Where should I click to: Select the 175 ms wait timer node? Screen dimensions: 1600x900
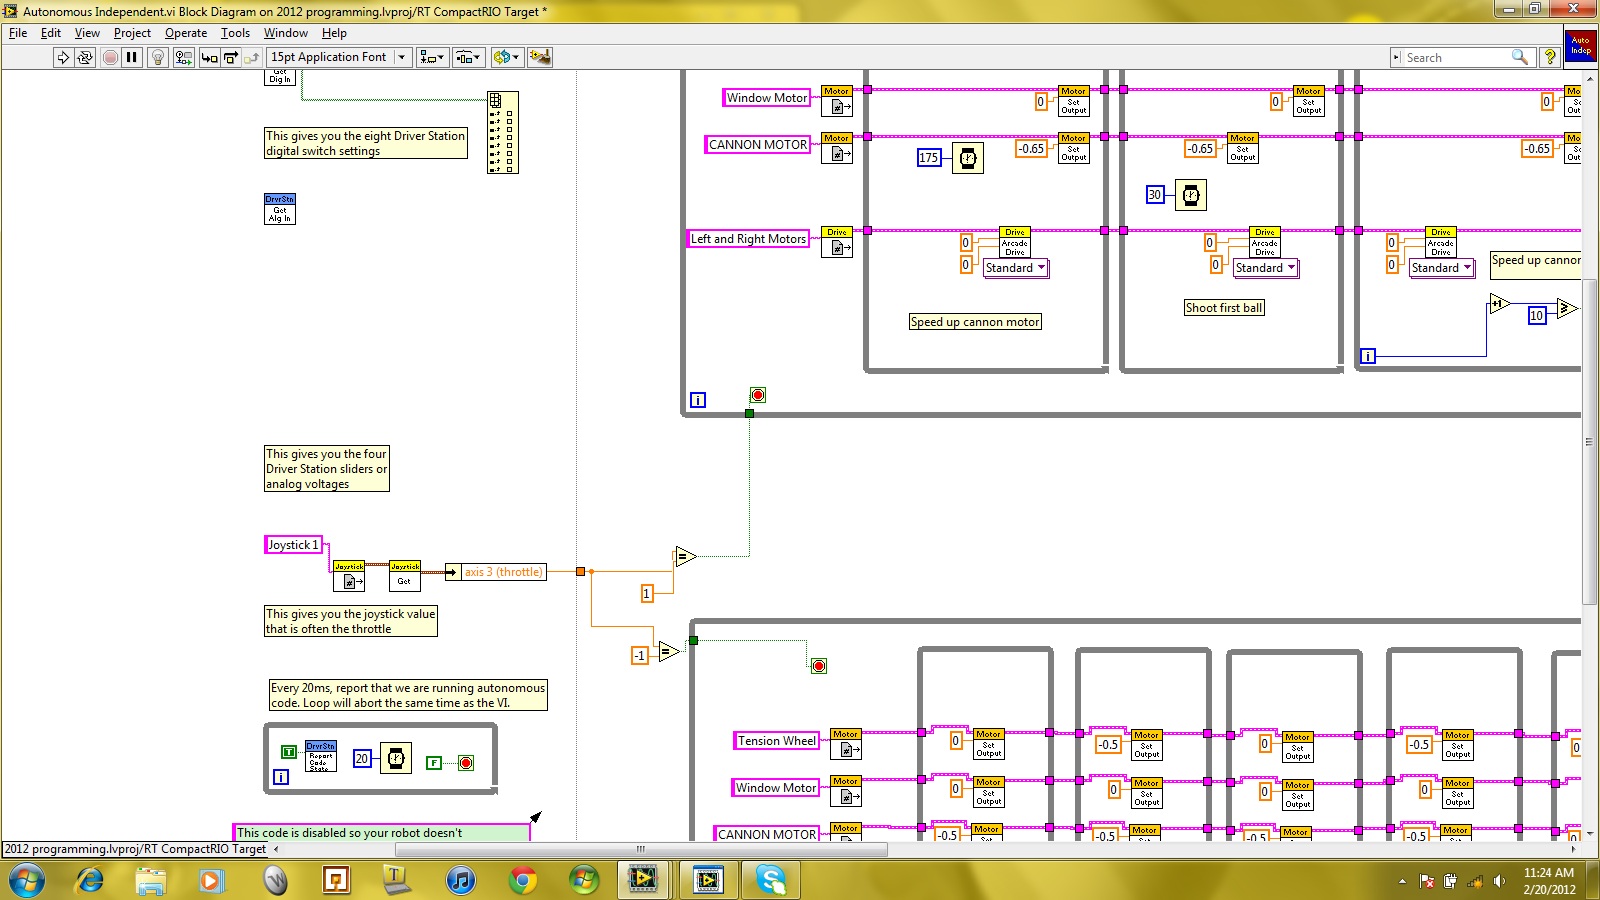click(968, 158)
